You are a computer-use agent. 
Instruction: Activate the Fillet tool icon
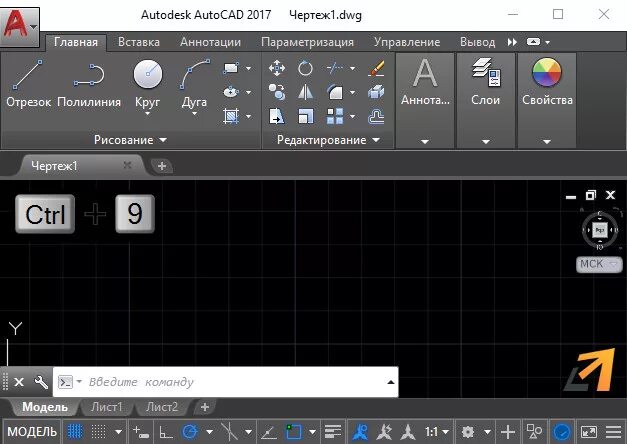click(335, 92)
